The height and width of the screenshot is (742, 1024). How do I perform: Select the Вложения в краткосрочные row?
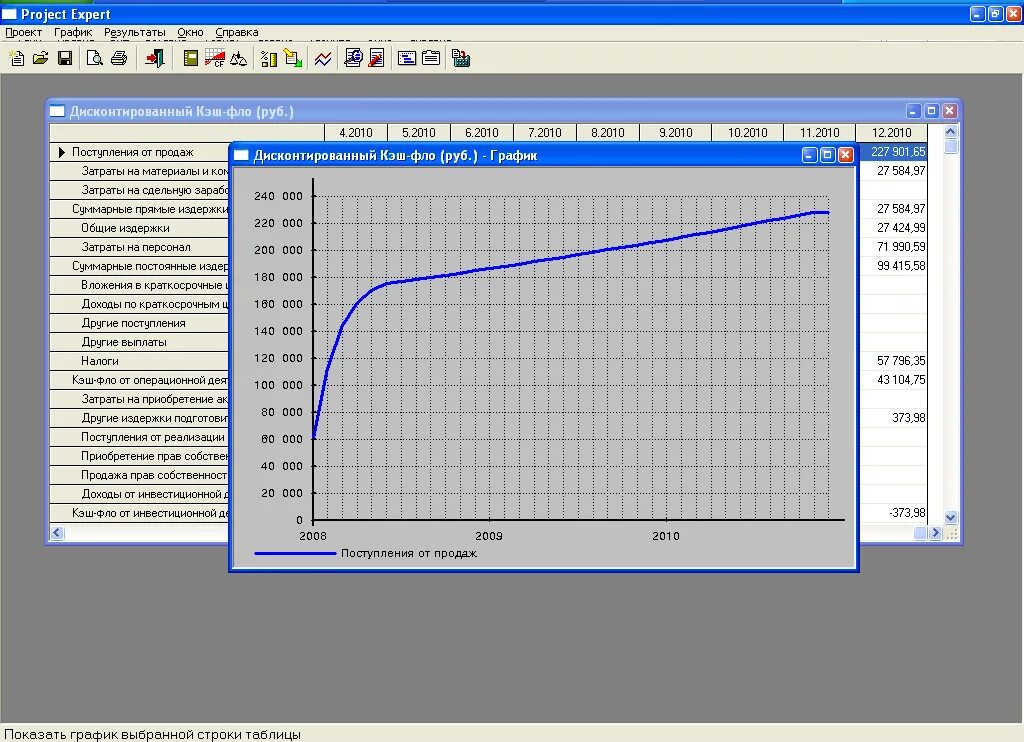140,285
